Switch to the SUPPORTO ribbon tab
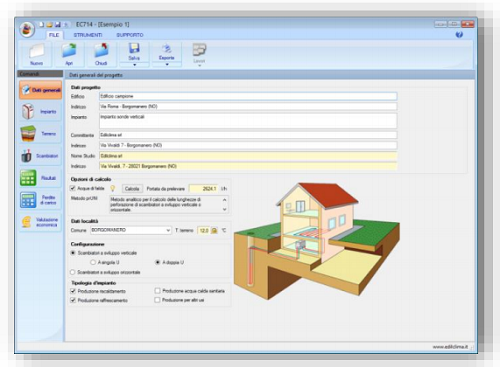 [130, 35]
